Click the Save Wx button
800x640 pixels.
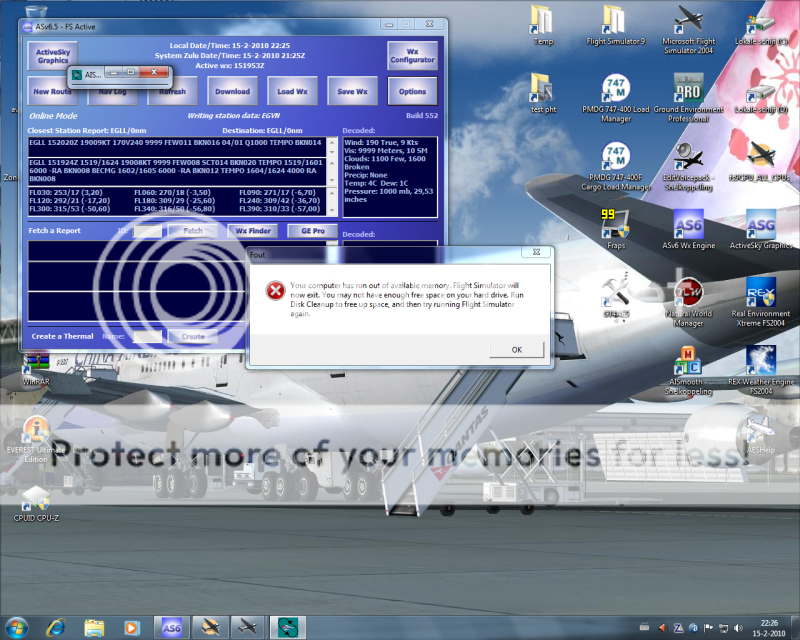pos(352,91)
